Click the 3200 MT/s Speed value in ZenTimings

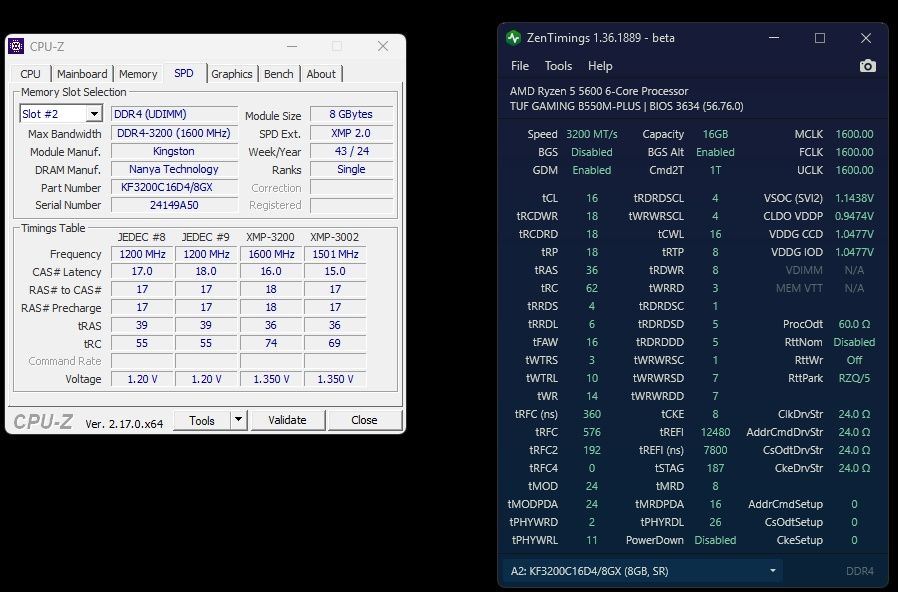coord(592,134)
